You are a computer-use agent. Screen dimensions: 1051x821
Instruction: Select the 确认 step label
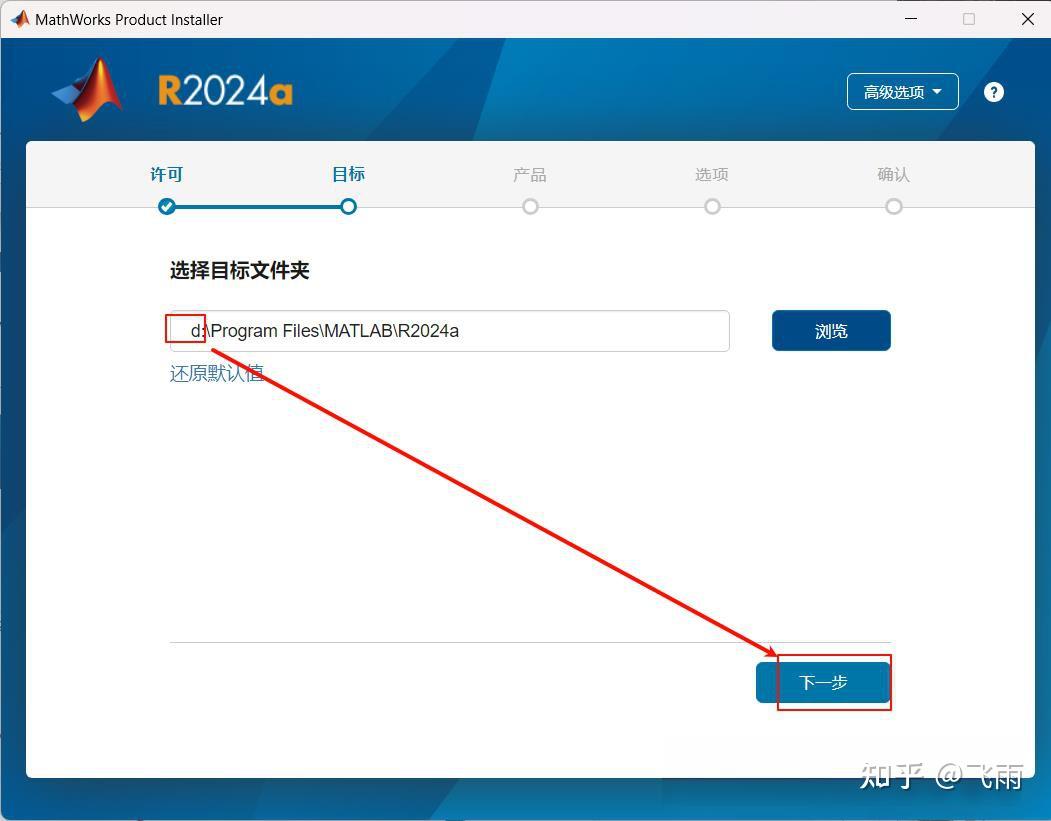point(893,174)
